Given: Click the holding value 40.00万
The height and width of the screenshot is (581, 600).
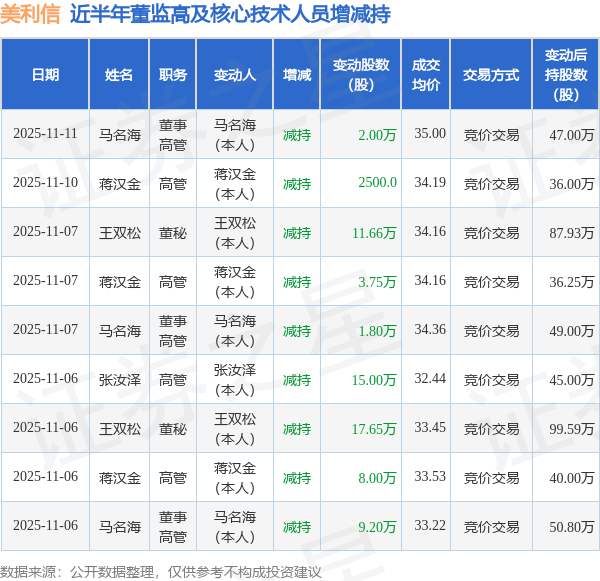Looking at the screenshot, I should click(572, 478).
